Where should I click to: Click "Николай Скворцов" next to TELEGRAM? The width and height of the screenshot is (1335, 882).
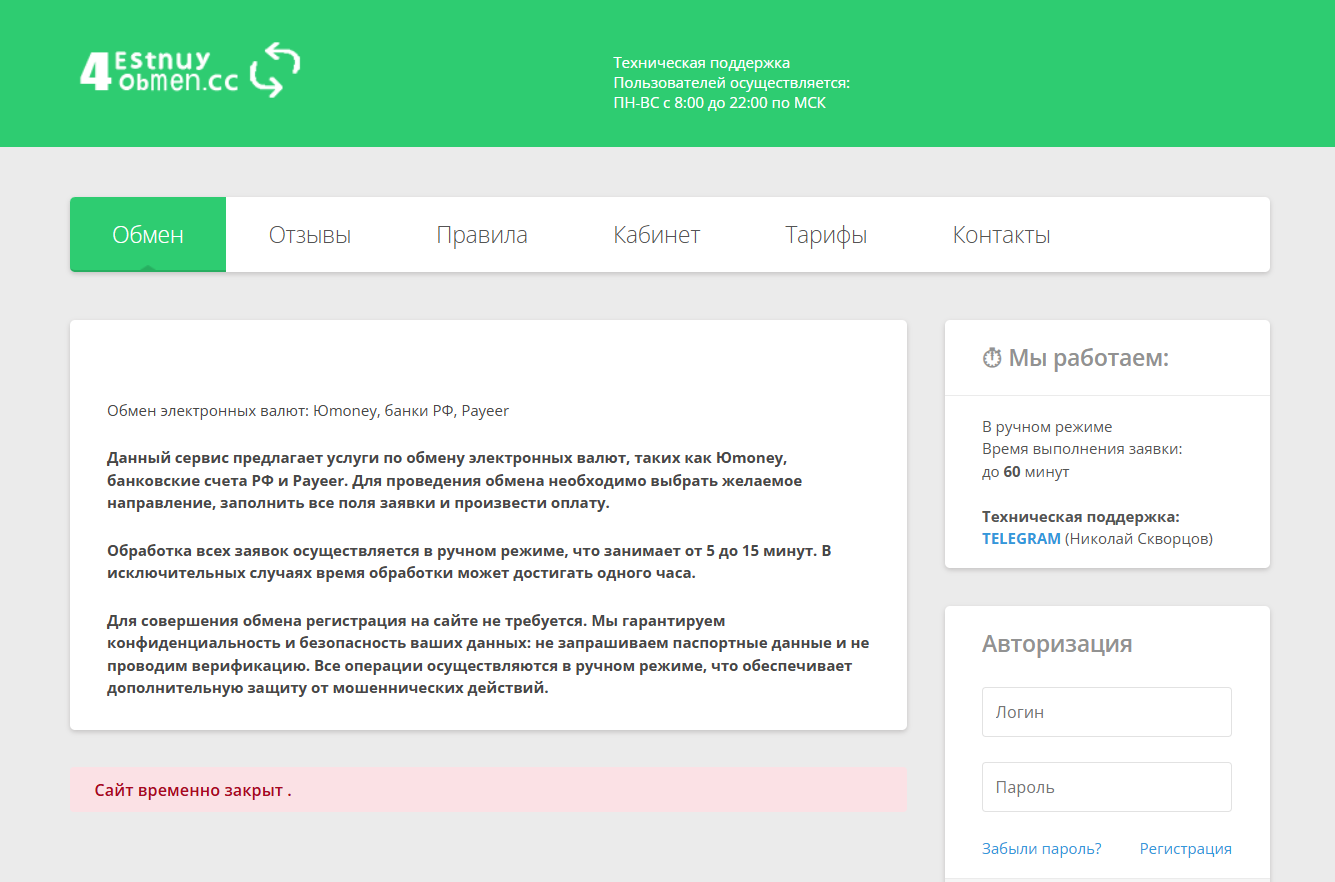coord(1139,538)
